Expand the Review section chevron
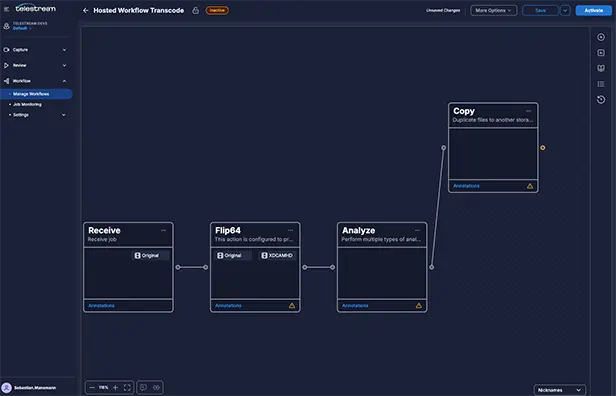The image size is (616, 396). click(64, 65)
